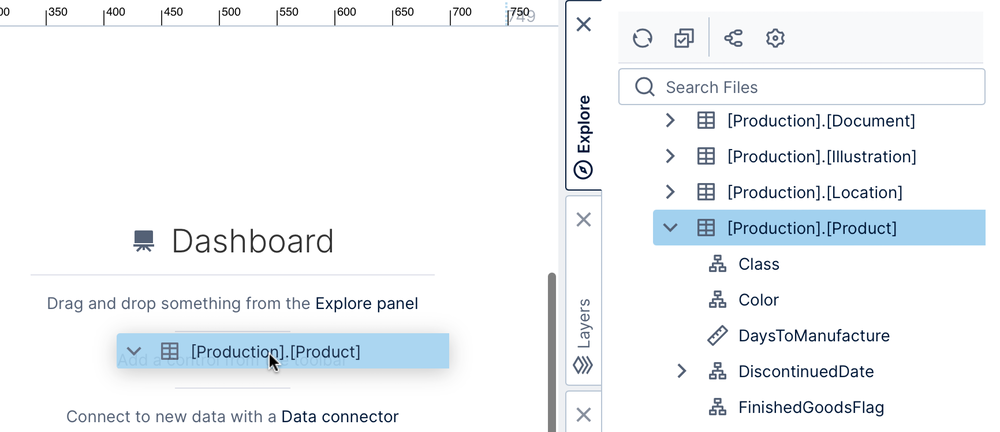This screenshot has height=432, width=1000.
Task: Select the [Production].[Location] table row
Action: (820, 192)
